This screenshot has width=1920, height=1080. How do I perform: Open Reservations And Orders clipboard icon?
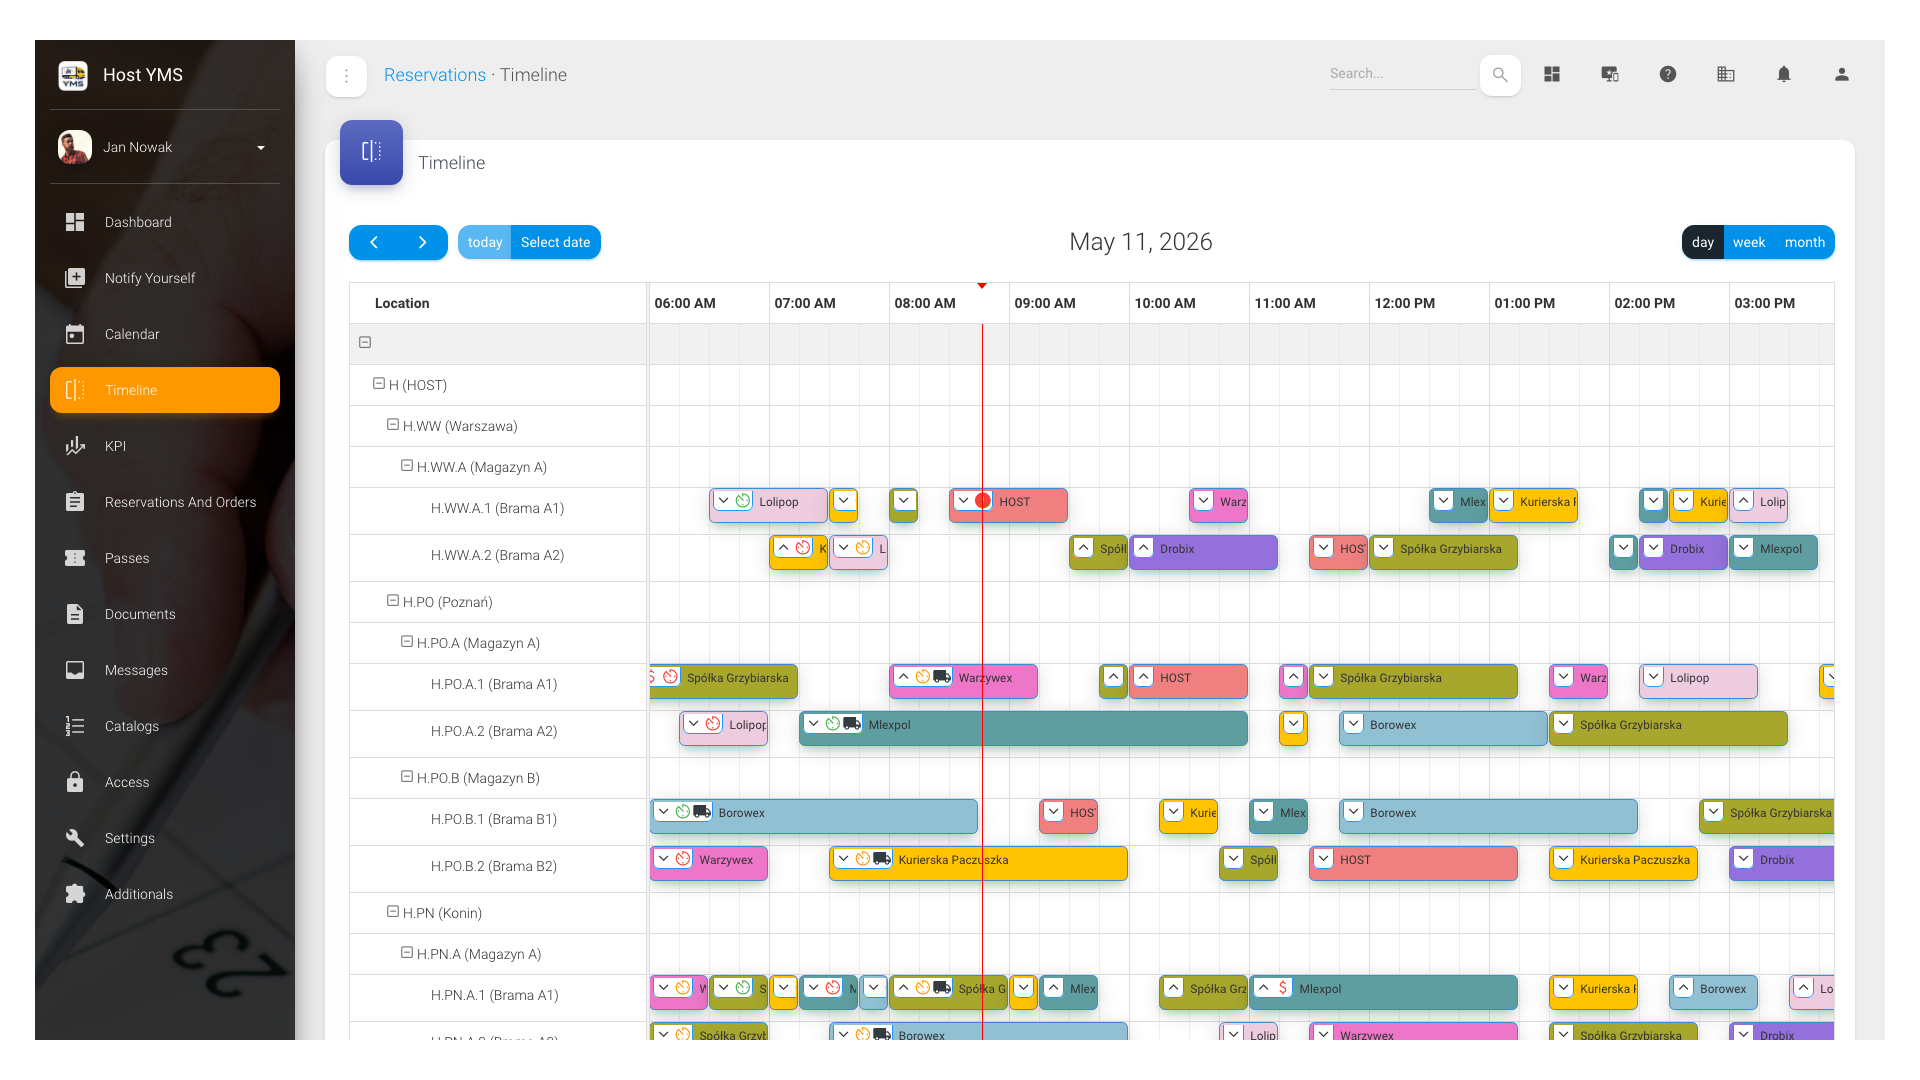point(75,502)
